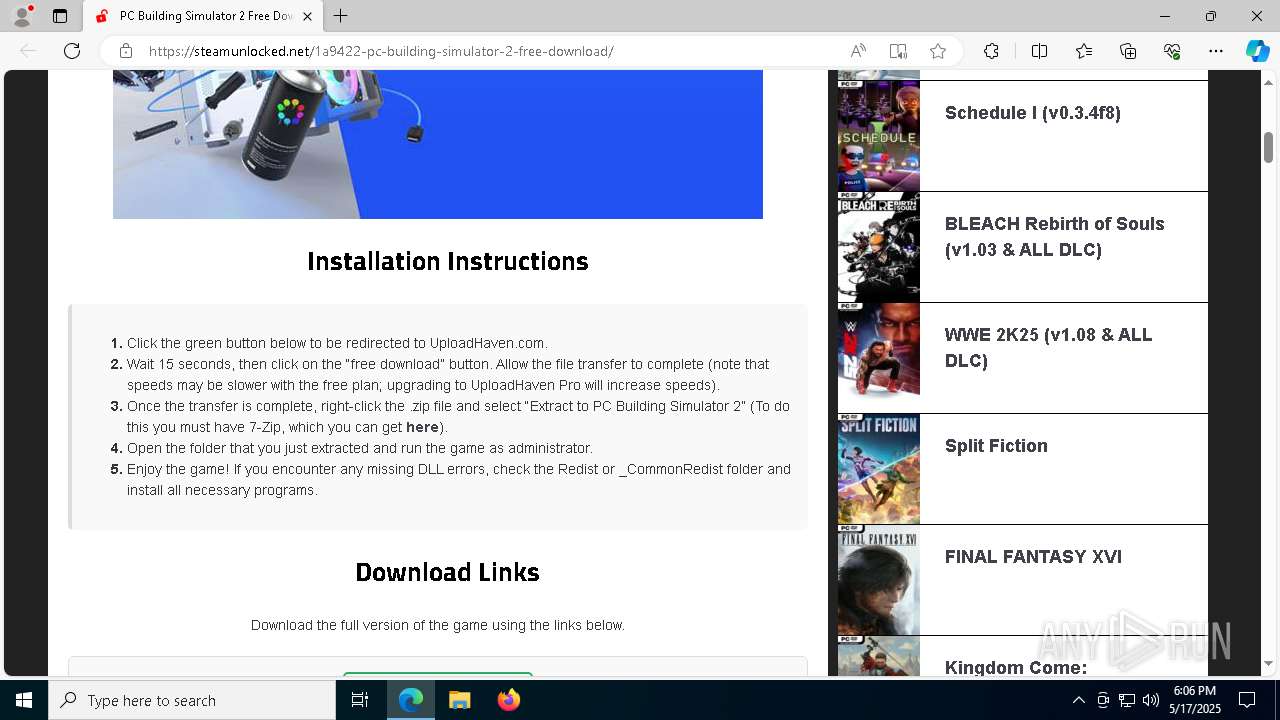
Task: Open FINAL FANTASY XVI link
Action: [x=1033, y=557]
